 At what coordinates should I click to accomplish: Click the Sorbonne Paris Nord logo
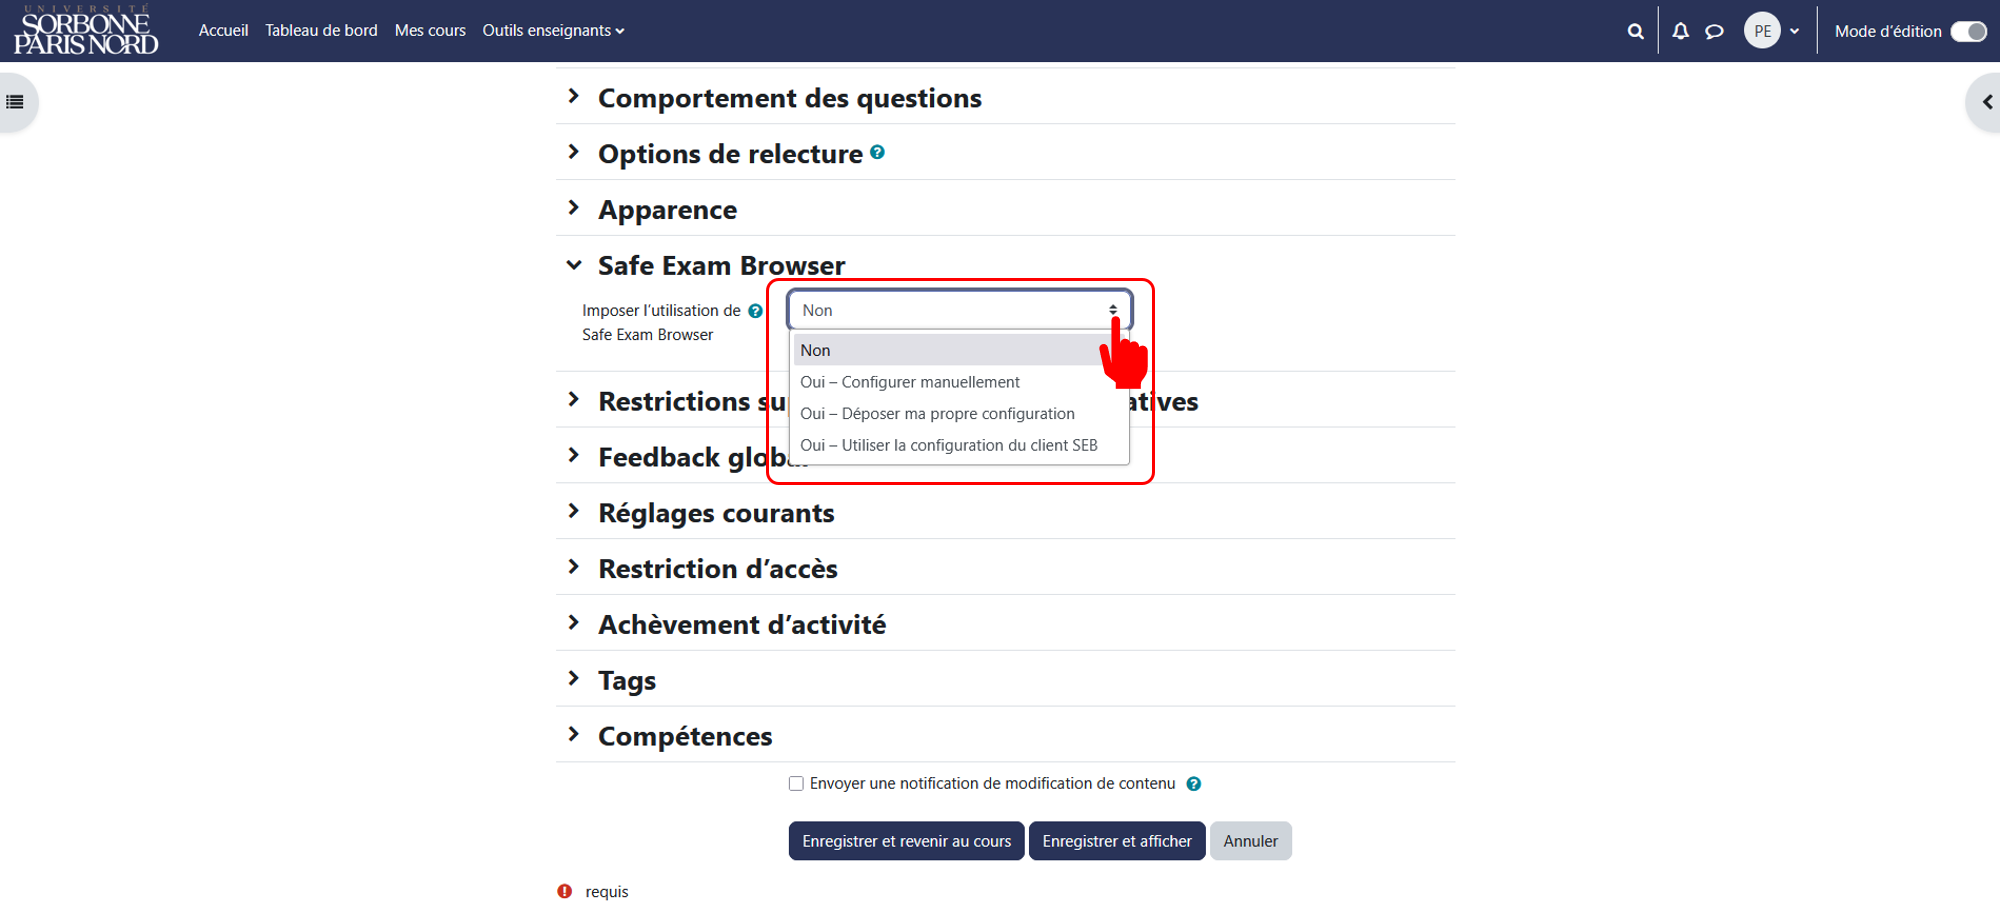click(x=86, y=31)
